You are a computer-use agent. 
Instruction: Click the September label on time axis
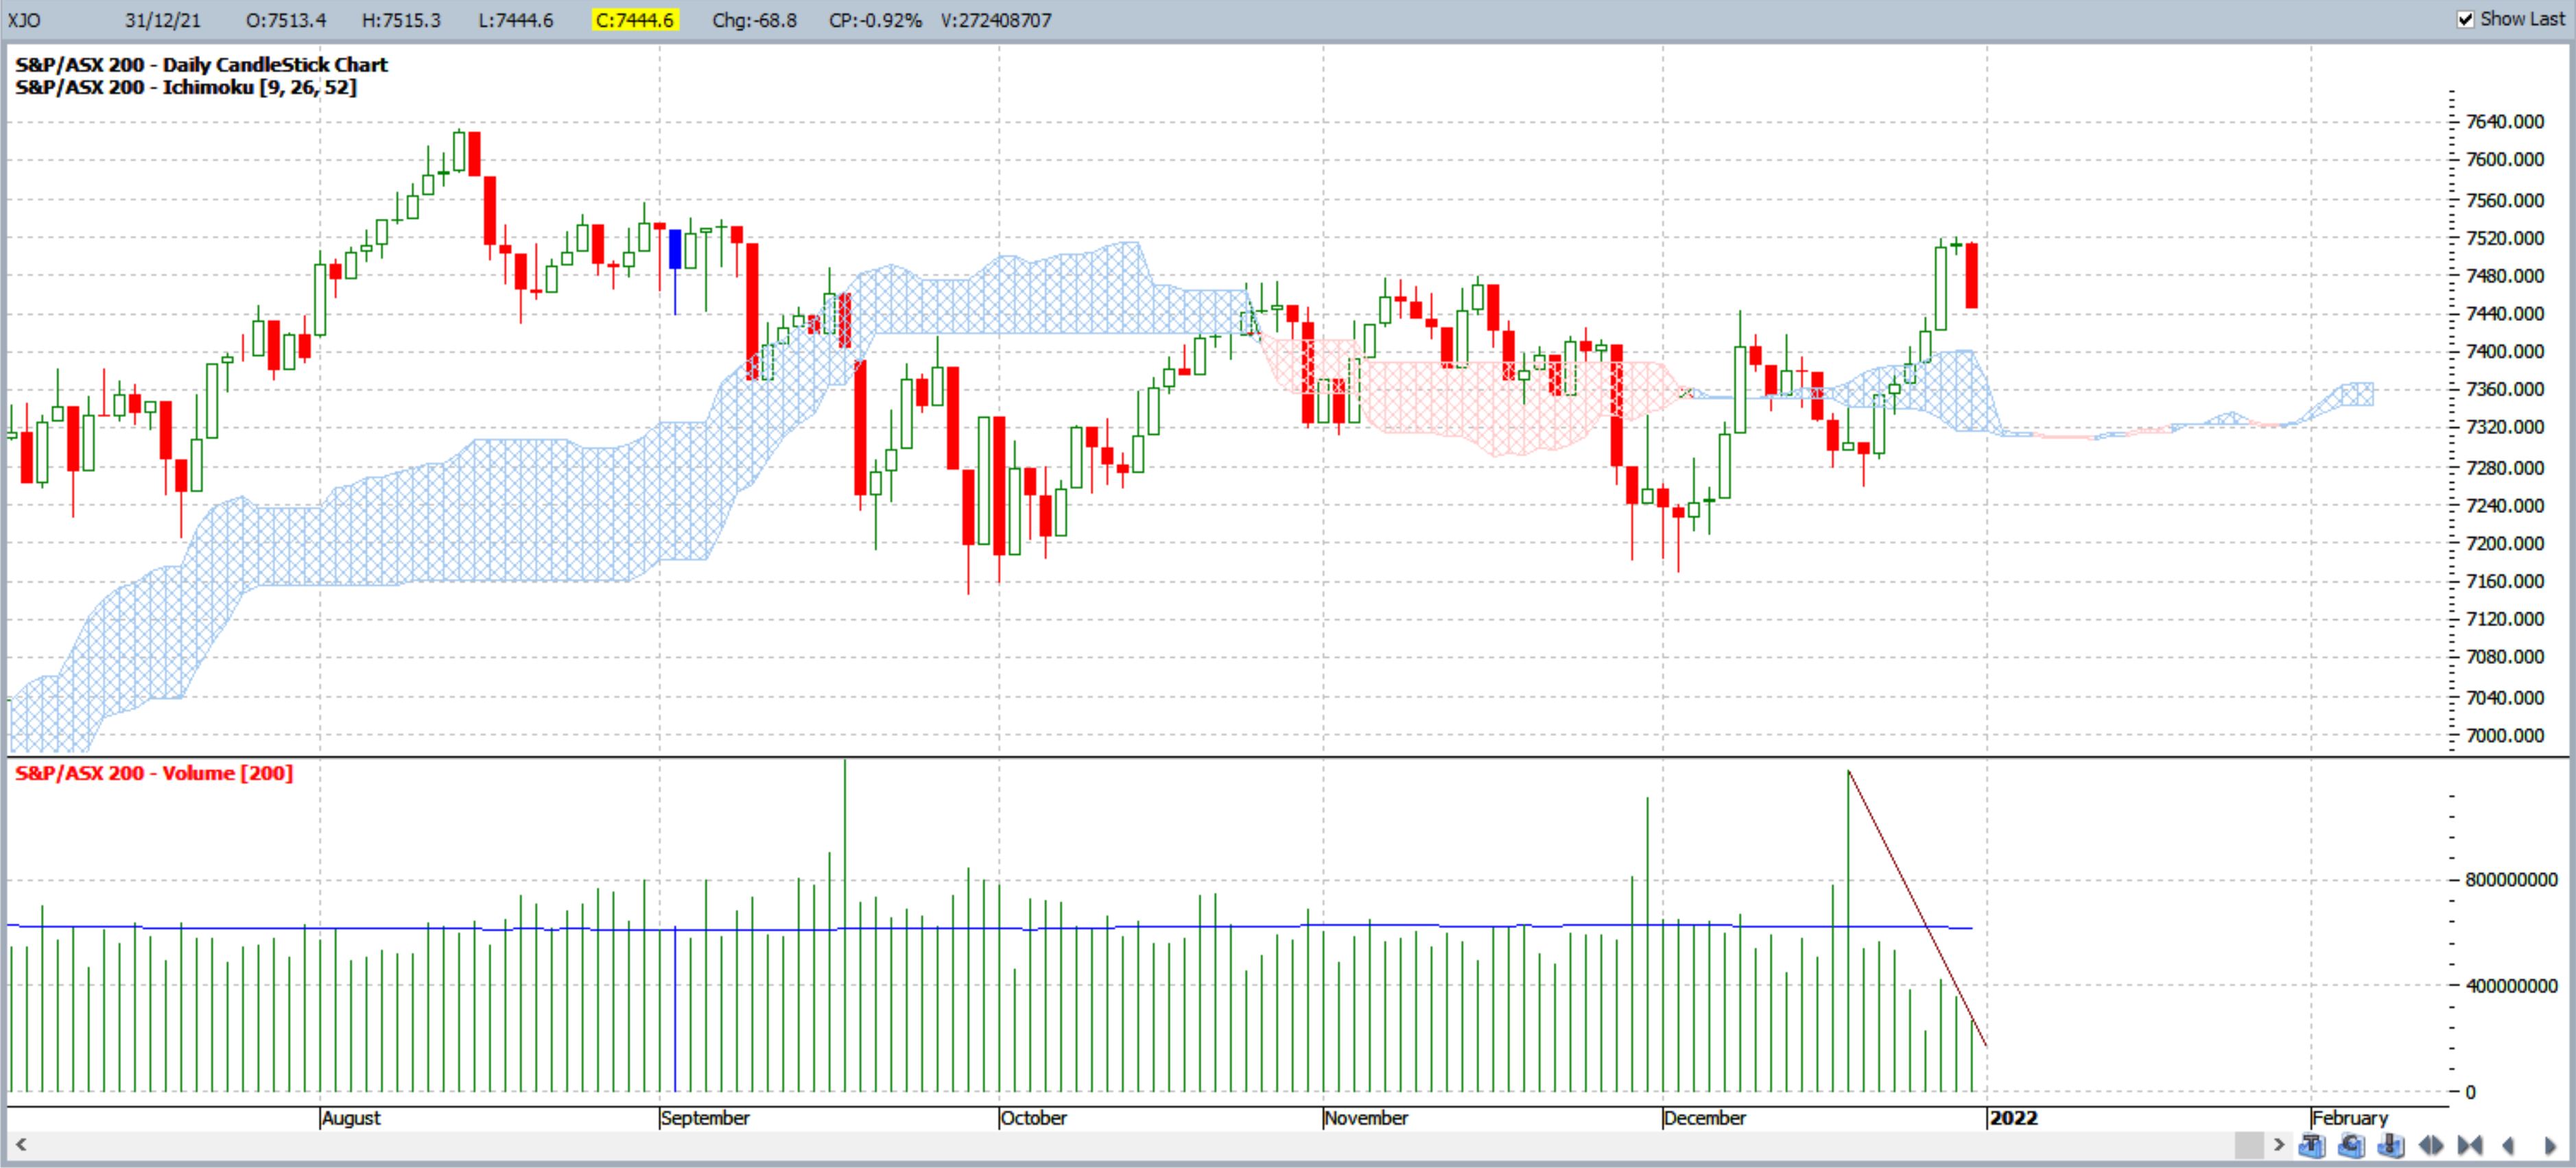(705, 1118)
